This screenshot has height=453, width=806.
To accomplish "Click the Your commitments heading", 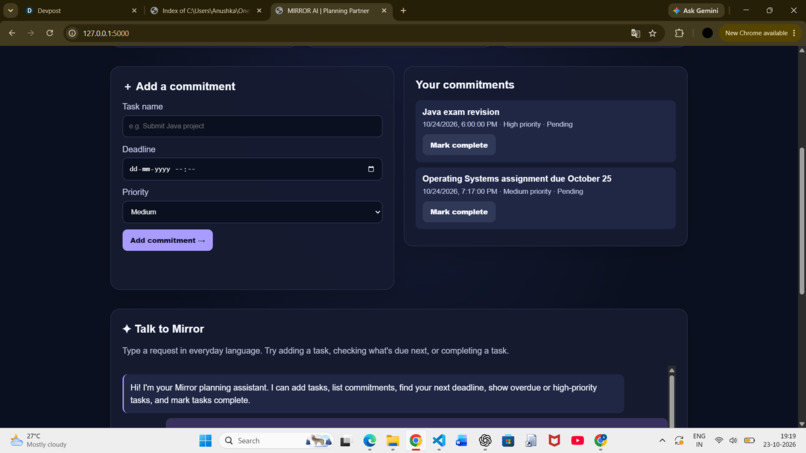I will point(465,85).
